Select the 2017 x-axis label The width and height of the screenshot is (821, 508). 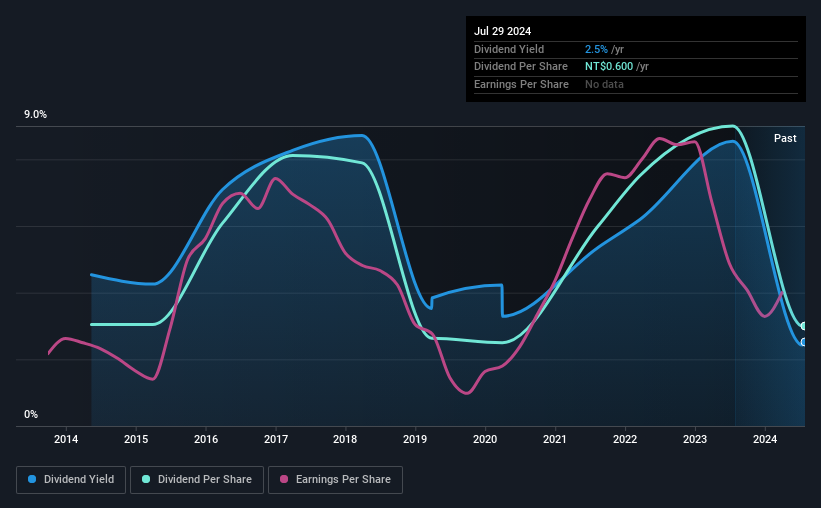[x=276, y=439]
